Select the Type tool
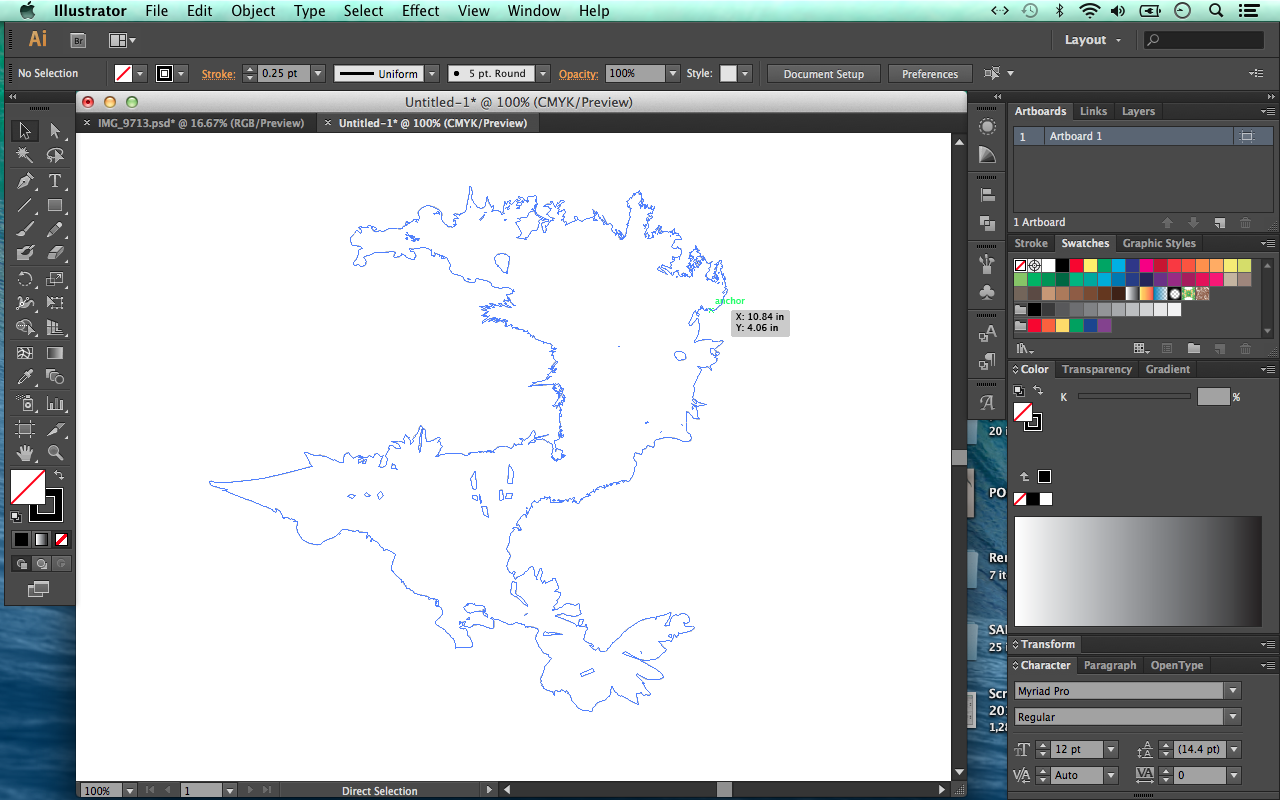 click(55, 181)
